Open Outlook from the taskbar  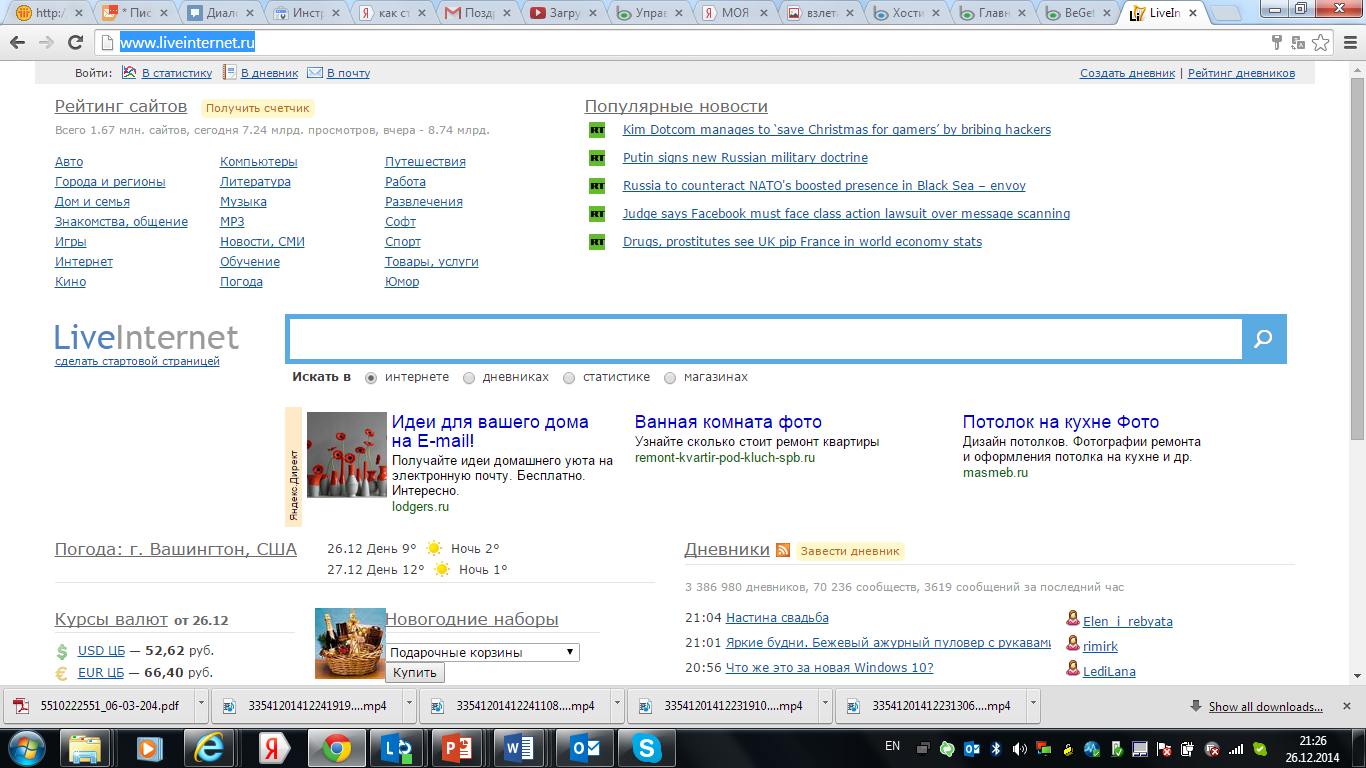click(x=583, y=748)
